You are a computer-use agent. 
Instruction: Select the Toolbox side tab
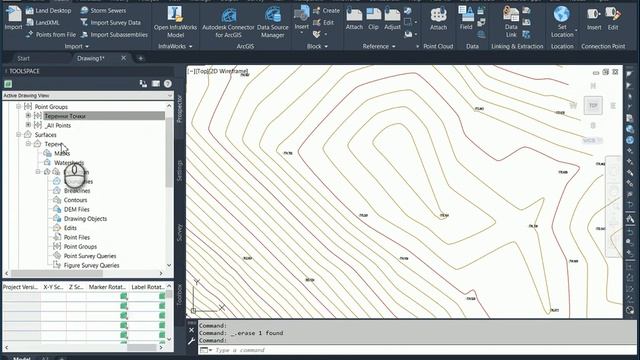point(179,296)
